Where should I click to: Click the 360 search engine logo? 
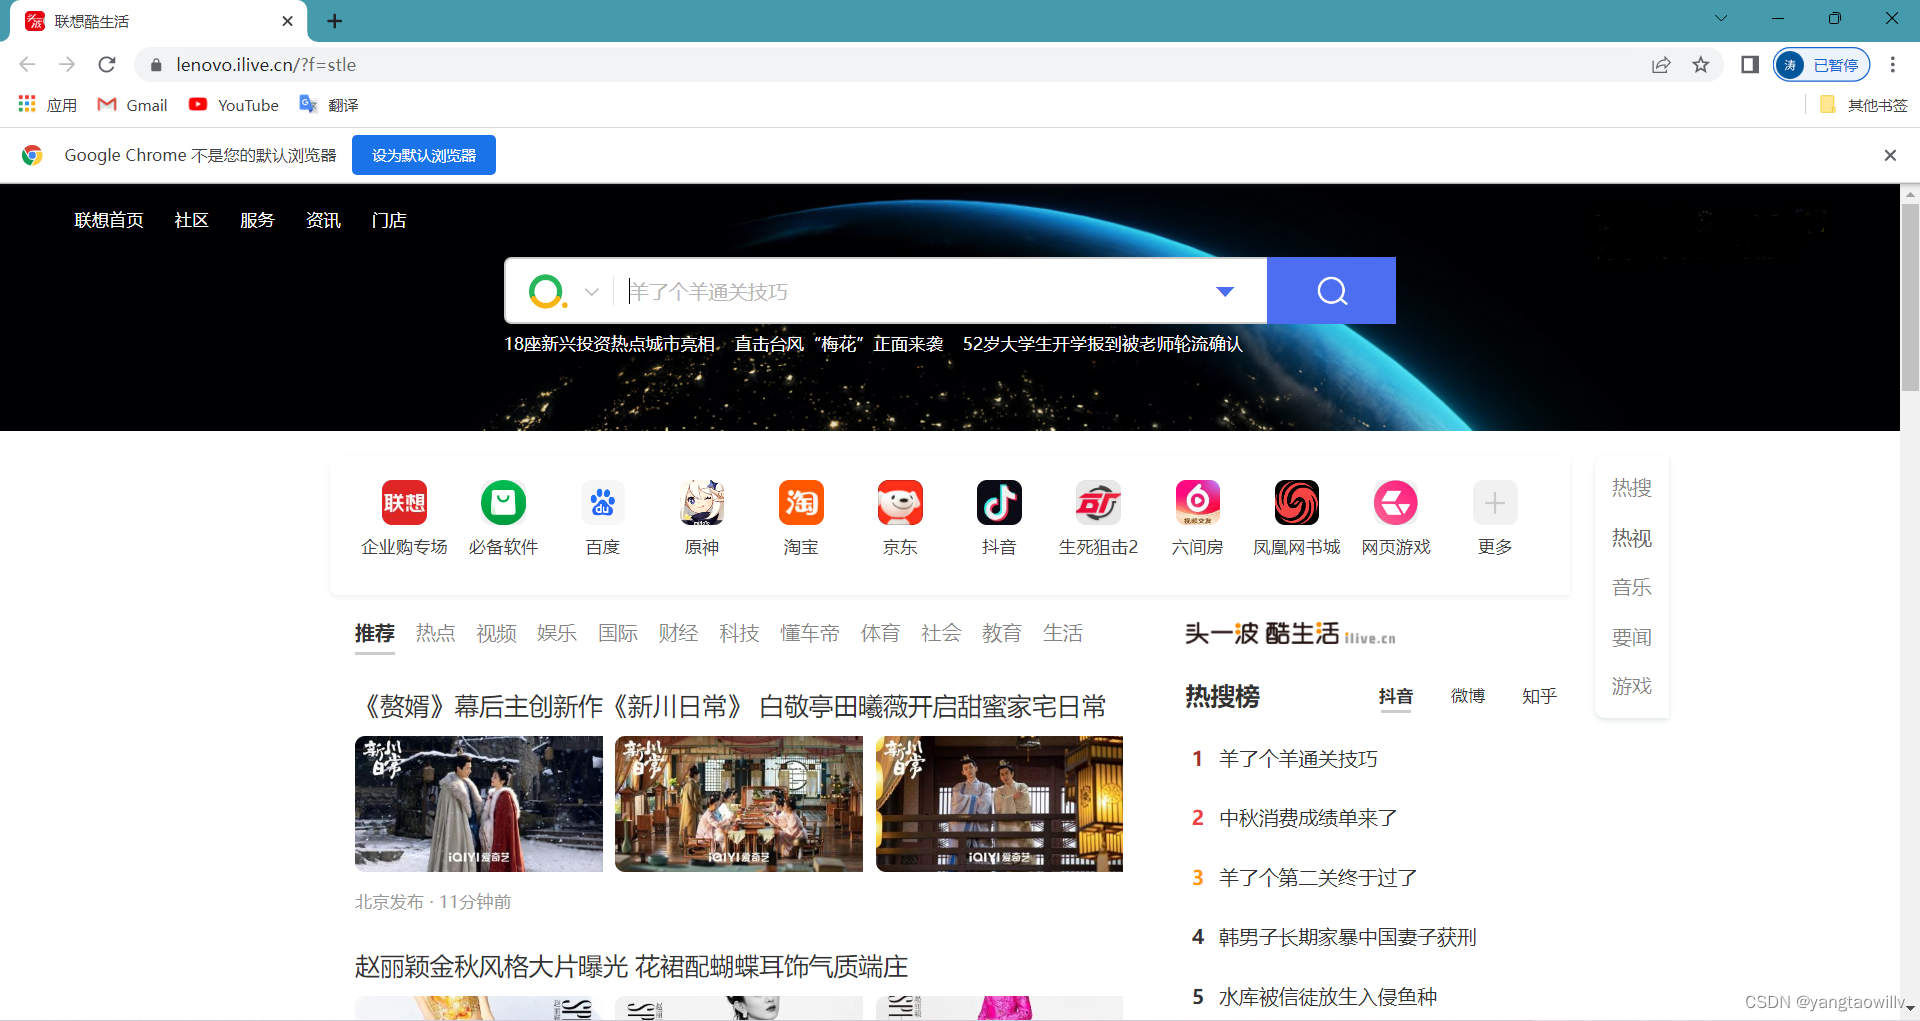pyautogui.click(x=547, y=291)
